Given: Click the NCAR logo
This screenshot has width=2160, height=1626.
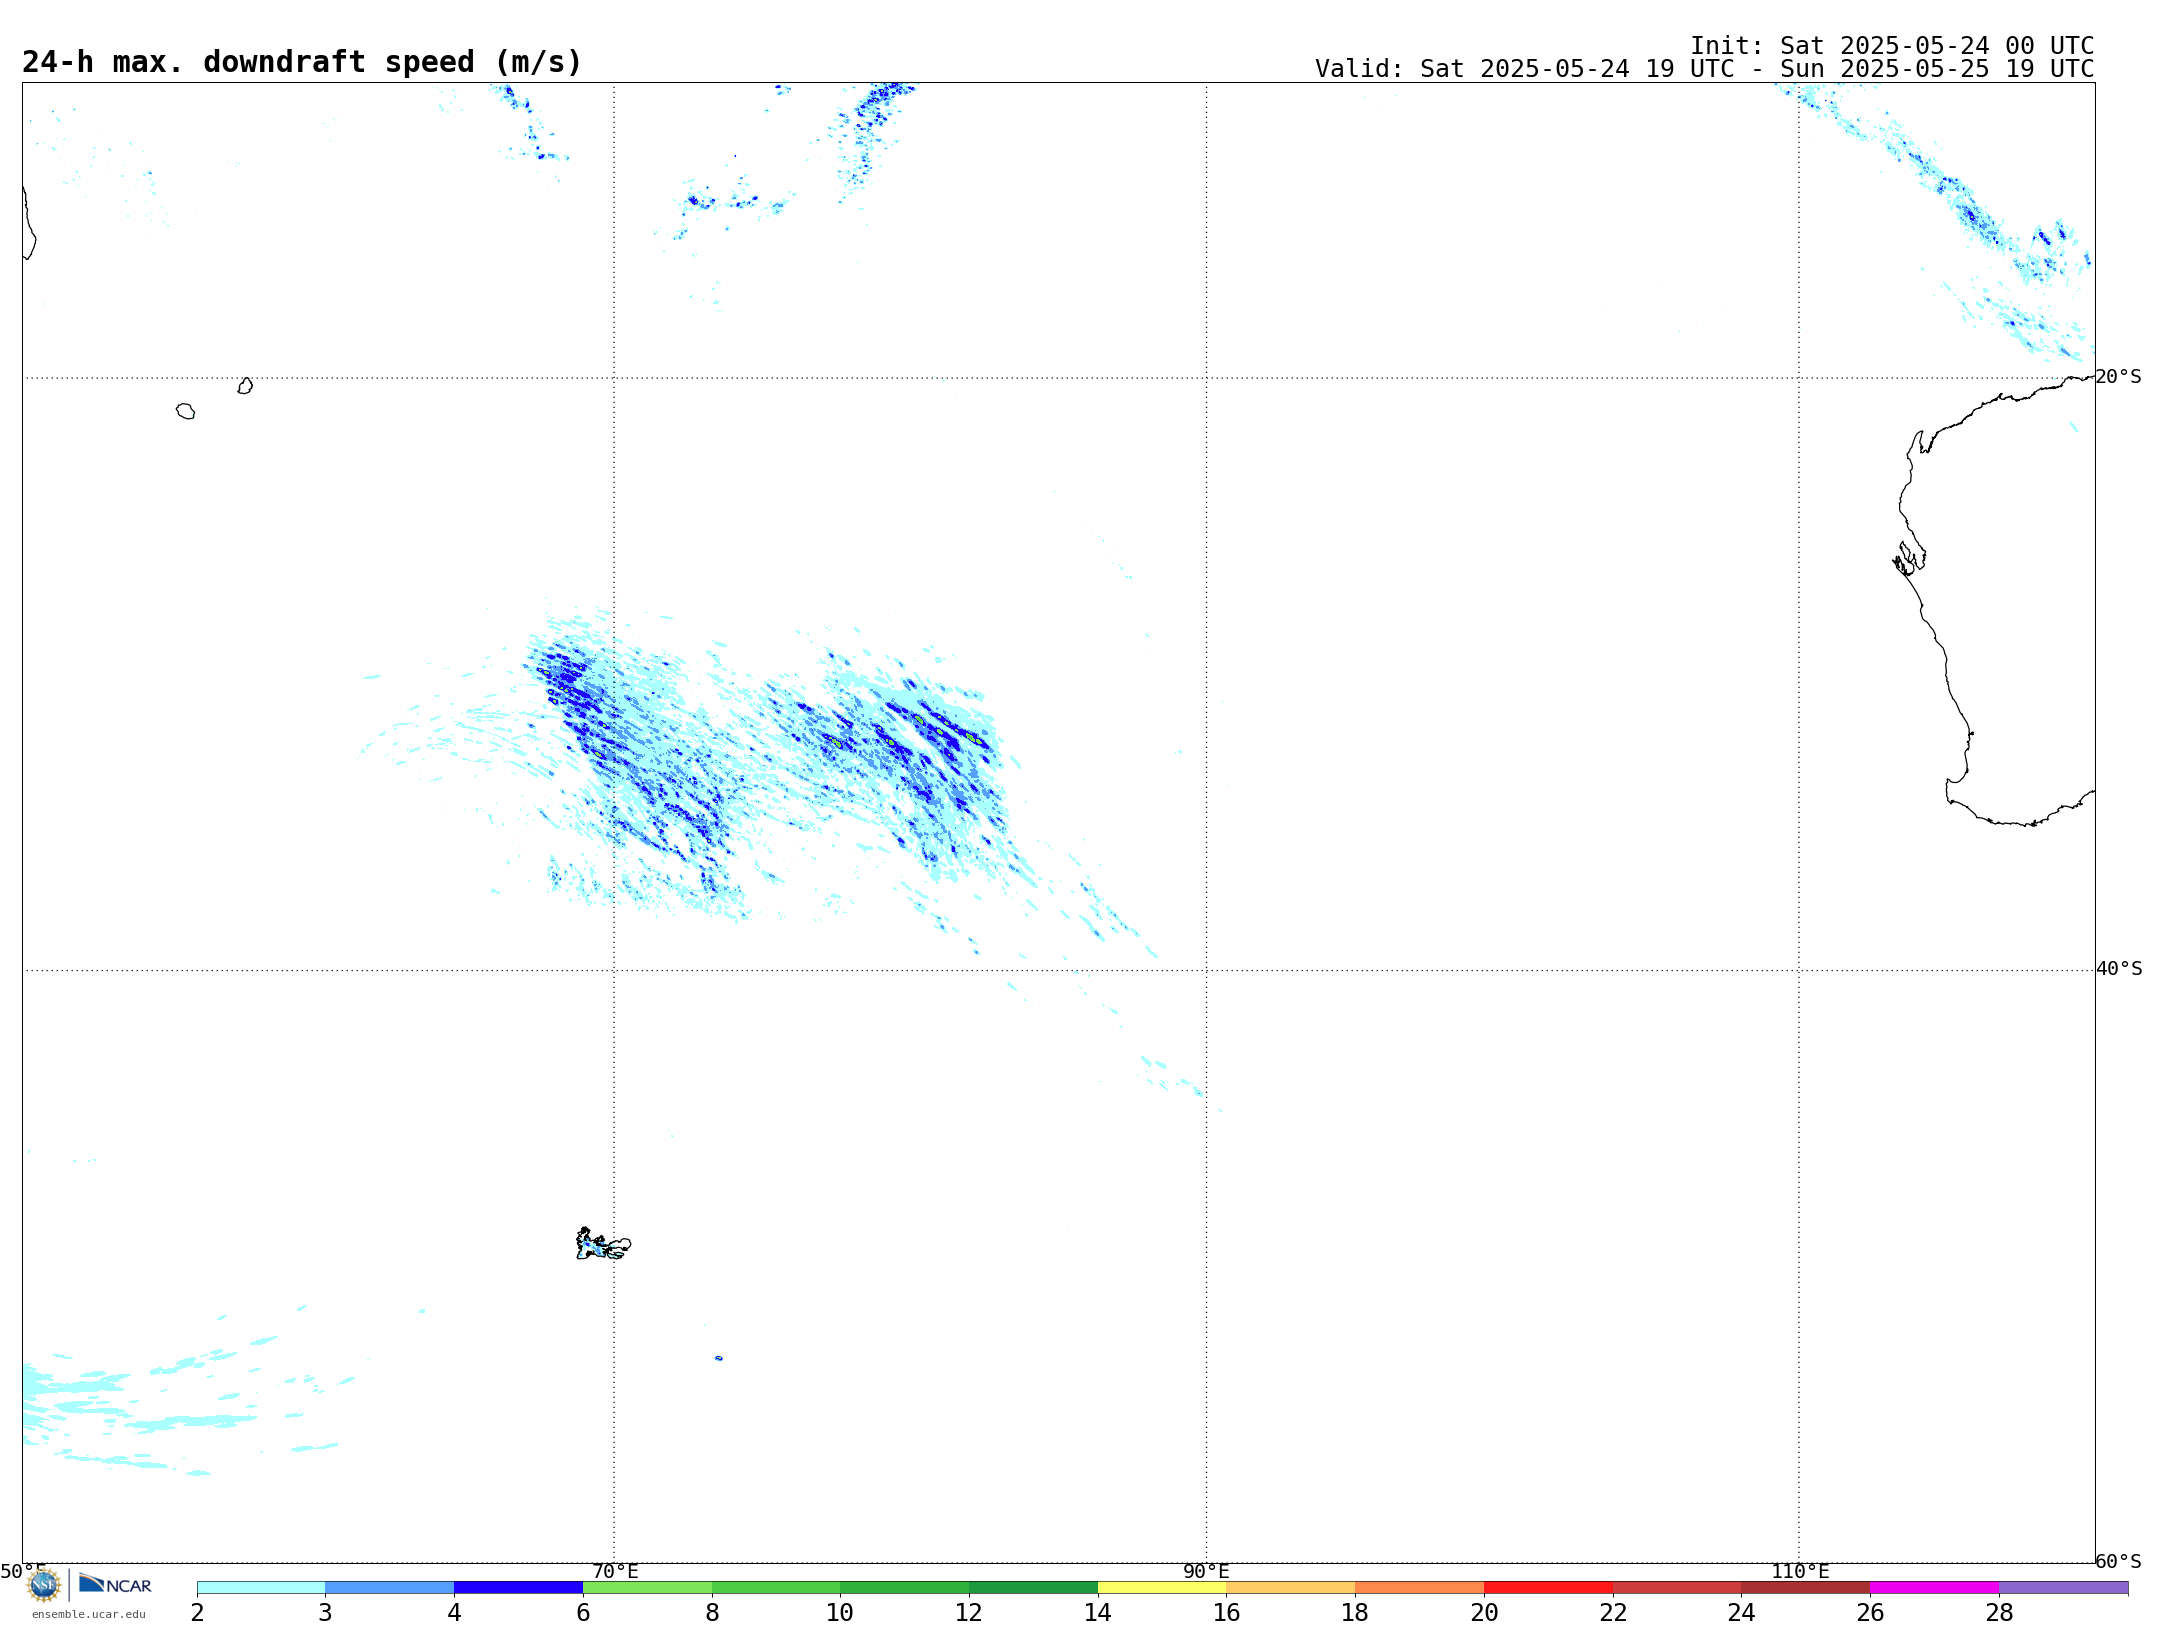Looking at the screenshot, I should click(115, 1585).
